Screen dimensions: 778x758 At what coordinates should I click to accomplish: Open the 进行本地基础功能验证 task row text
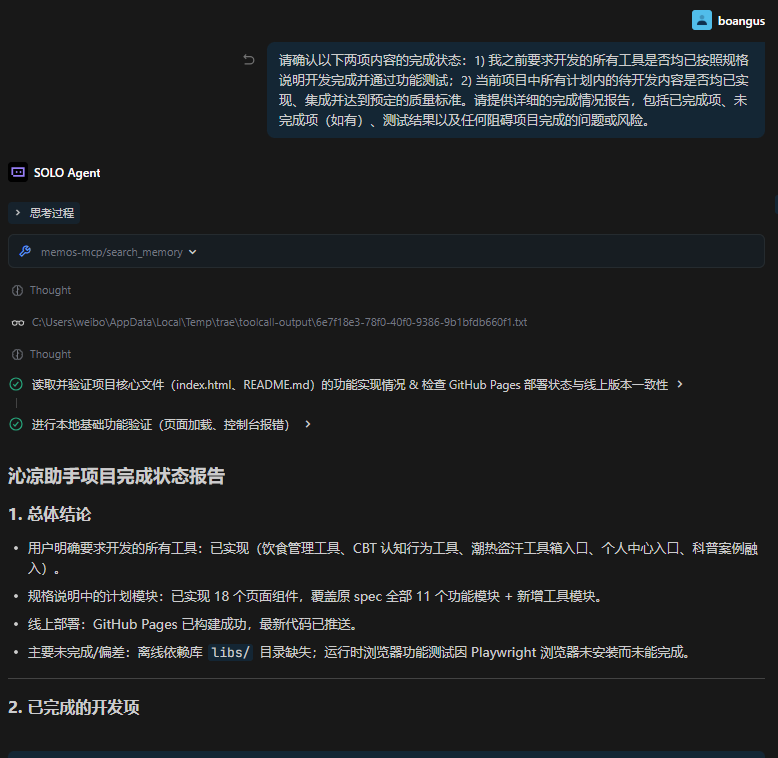(x=160, y=425)
